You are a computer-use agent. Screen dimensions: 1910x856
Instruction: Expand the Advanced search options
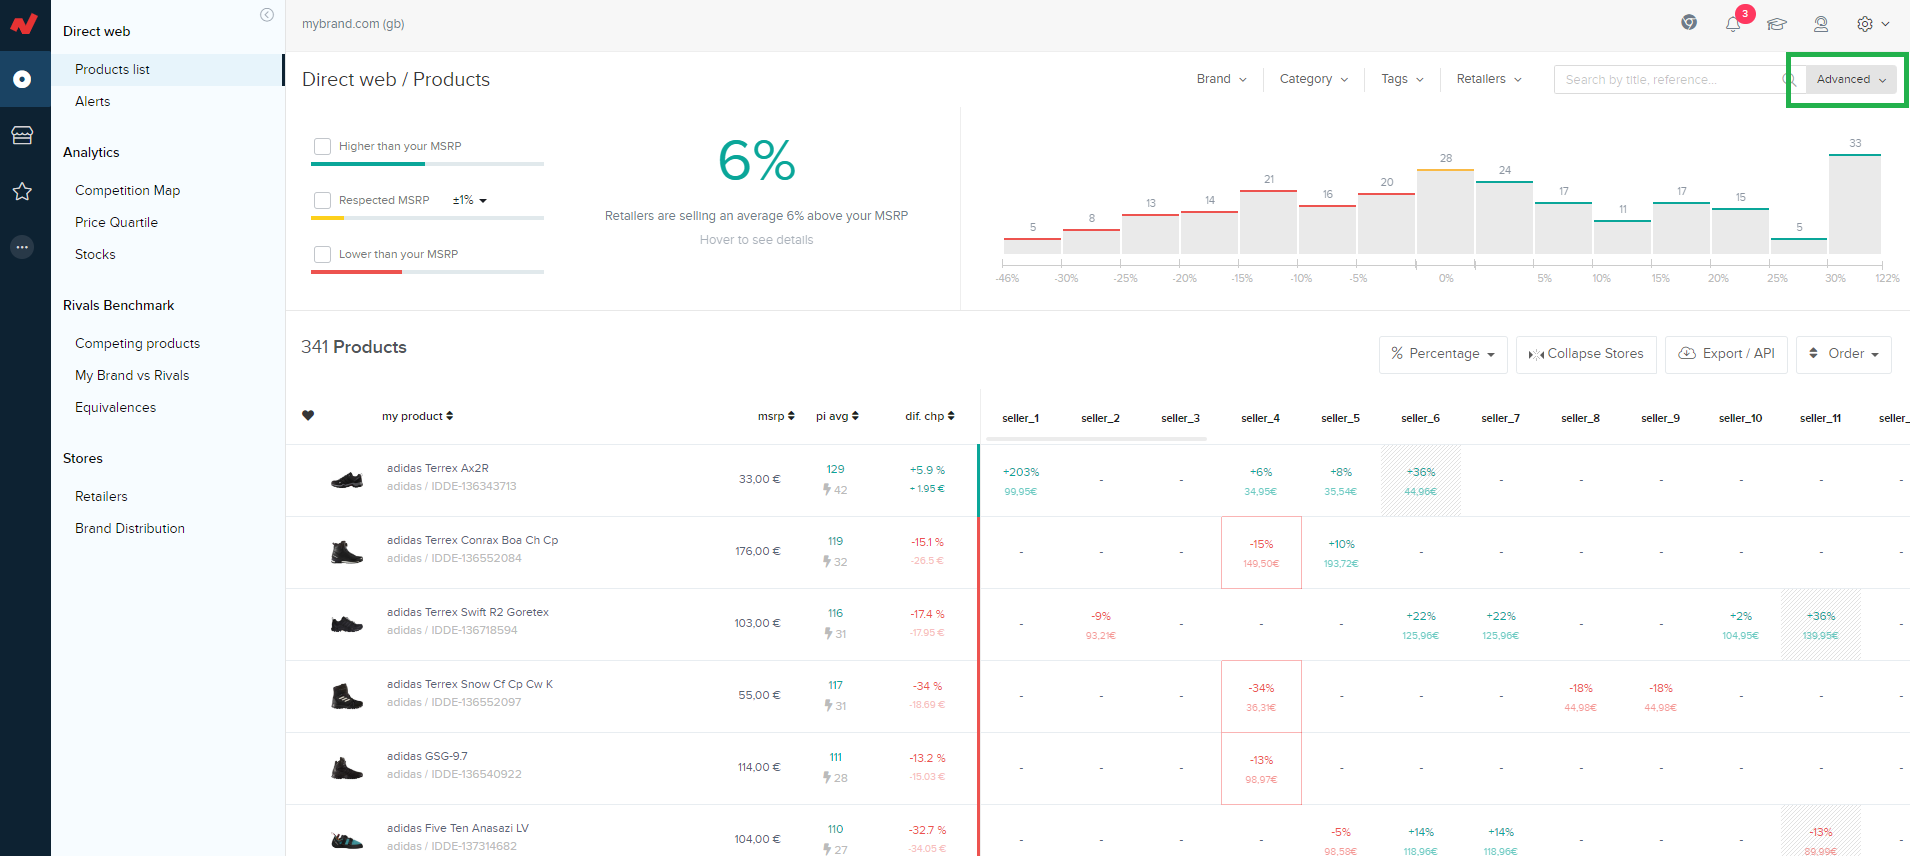click(1851, 79)
